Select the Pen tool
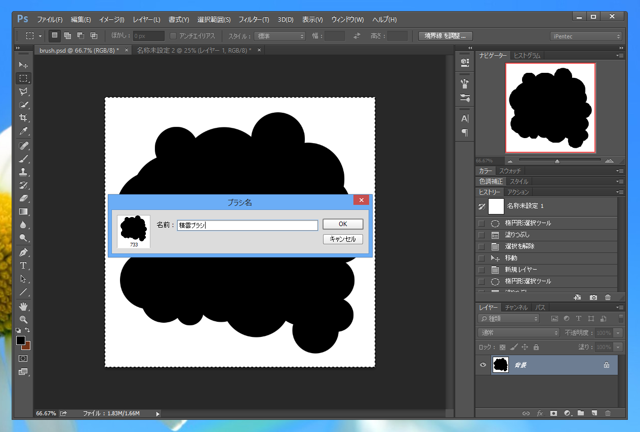This screenshot has width=640, height=432. [x=23, y=253]
